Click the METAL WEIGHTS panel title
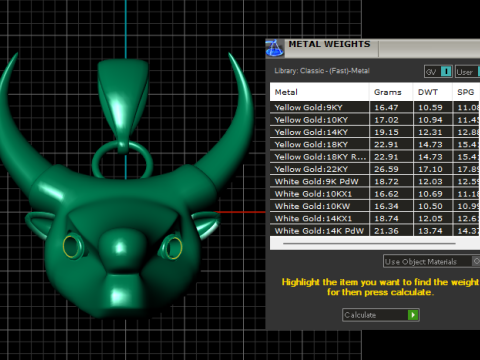This screenshot has width=480, height=360. point(329,44)
